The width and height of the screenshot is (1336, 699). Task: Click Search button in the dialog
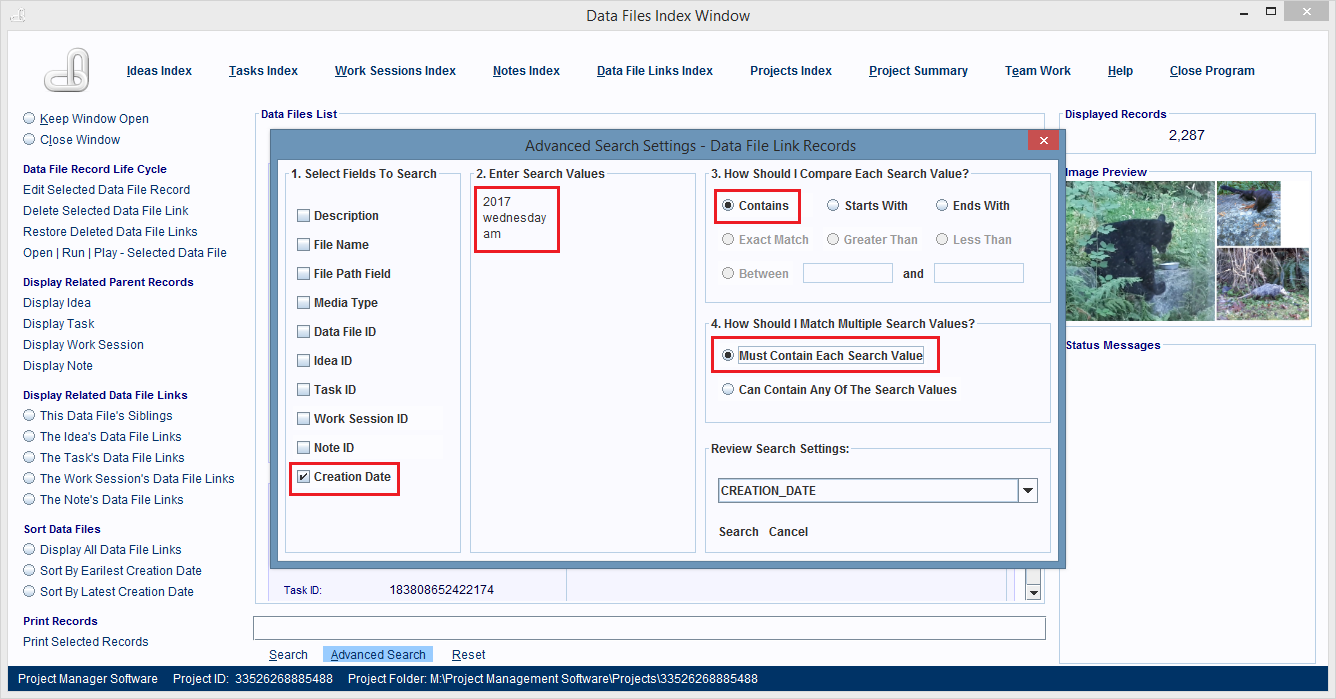(738, 532)
